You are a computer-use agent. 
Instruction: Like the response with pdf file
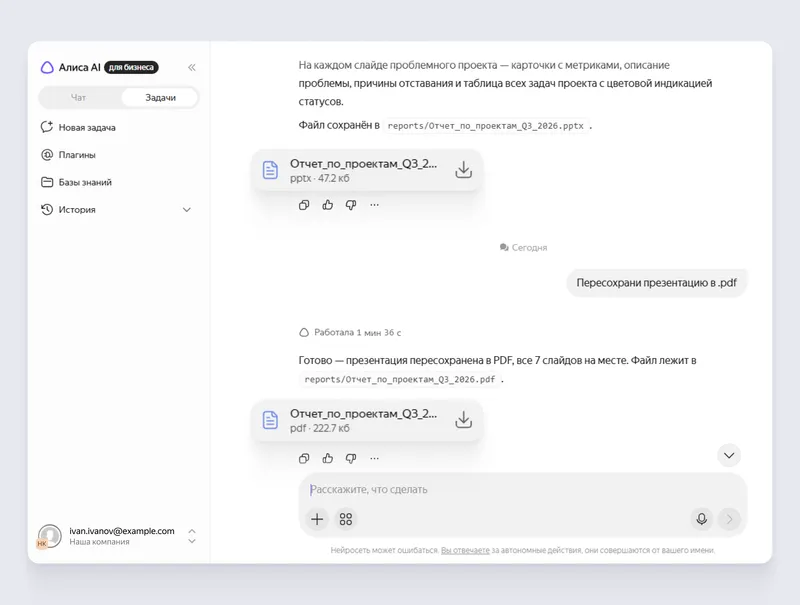(328, 458)
